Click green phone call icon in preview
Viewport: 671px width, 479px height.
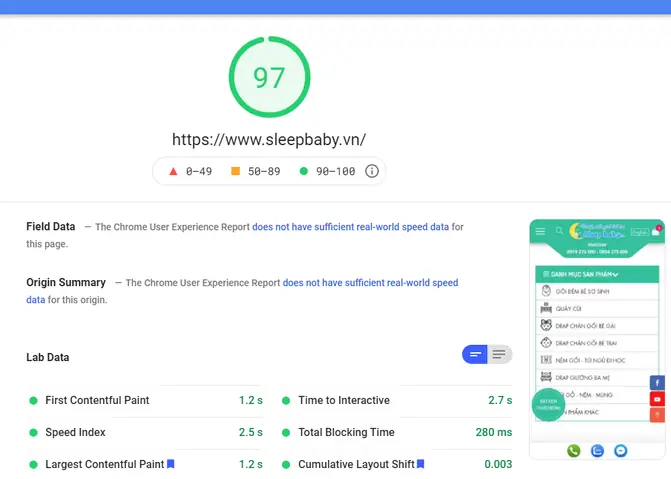click(574, 451)
